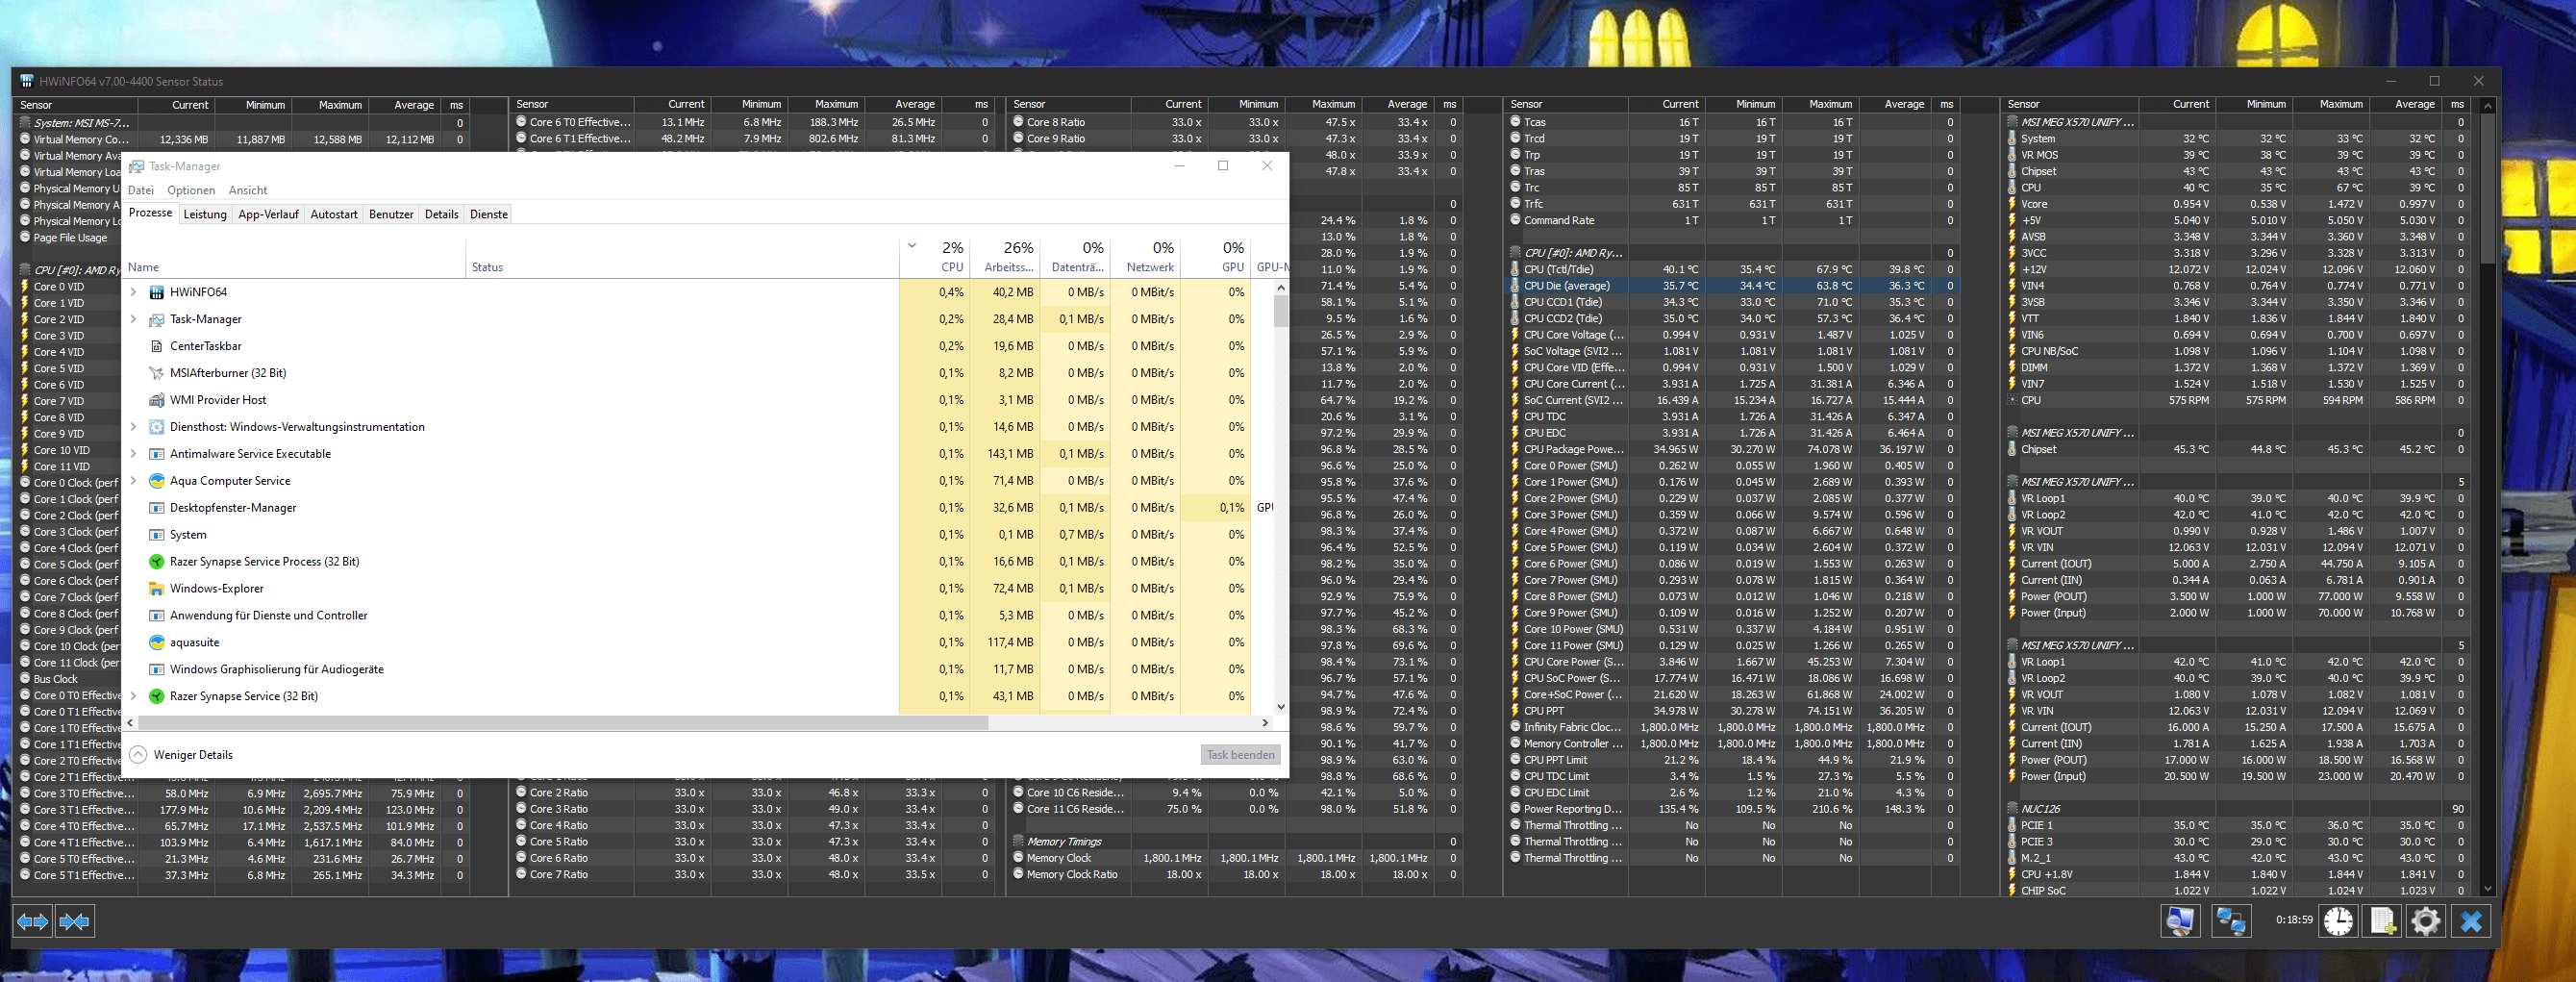Click the Status column header in Task-Manager

[x=682, y=257]
